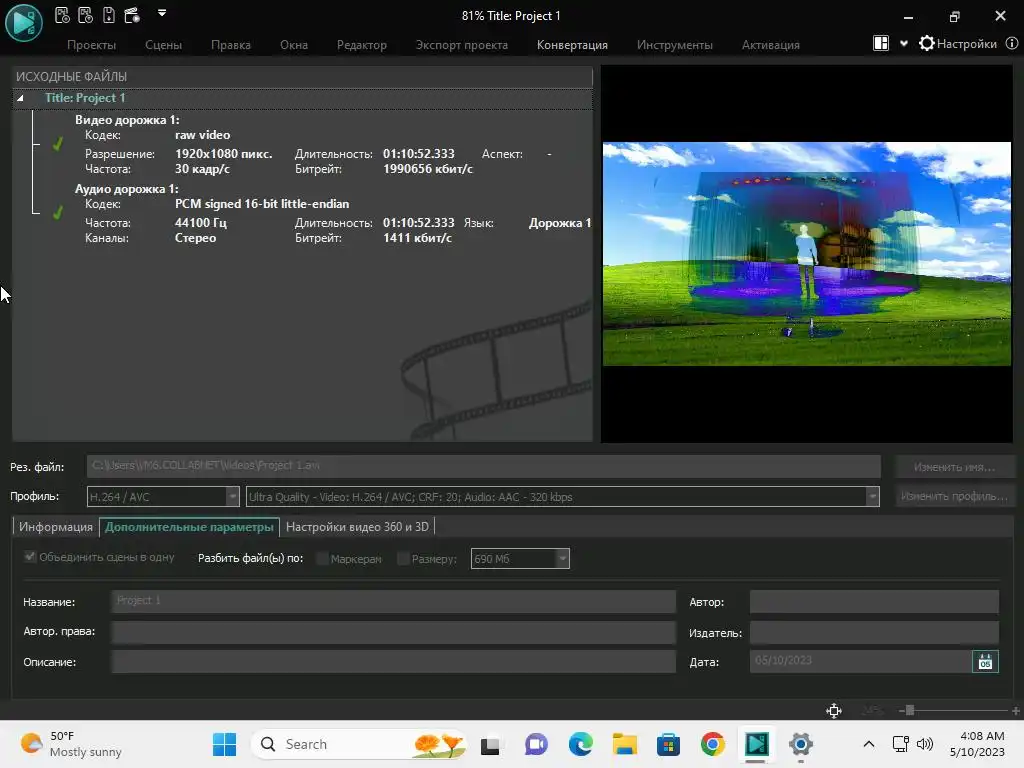Click the Изменить профиль button
The image size is (1024, 768).
954,496
